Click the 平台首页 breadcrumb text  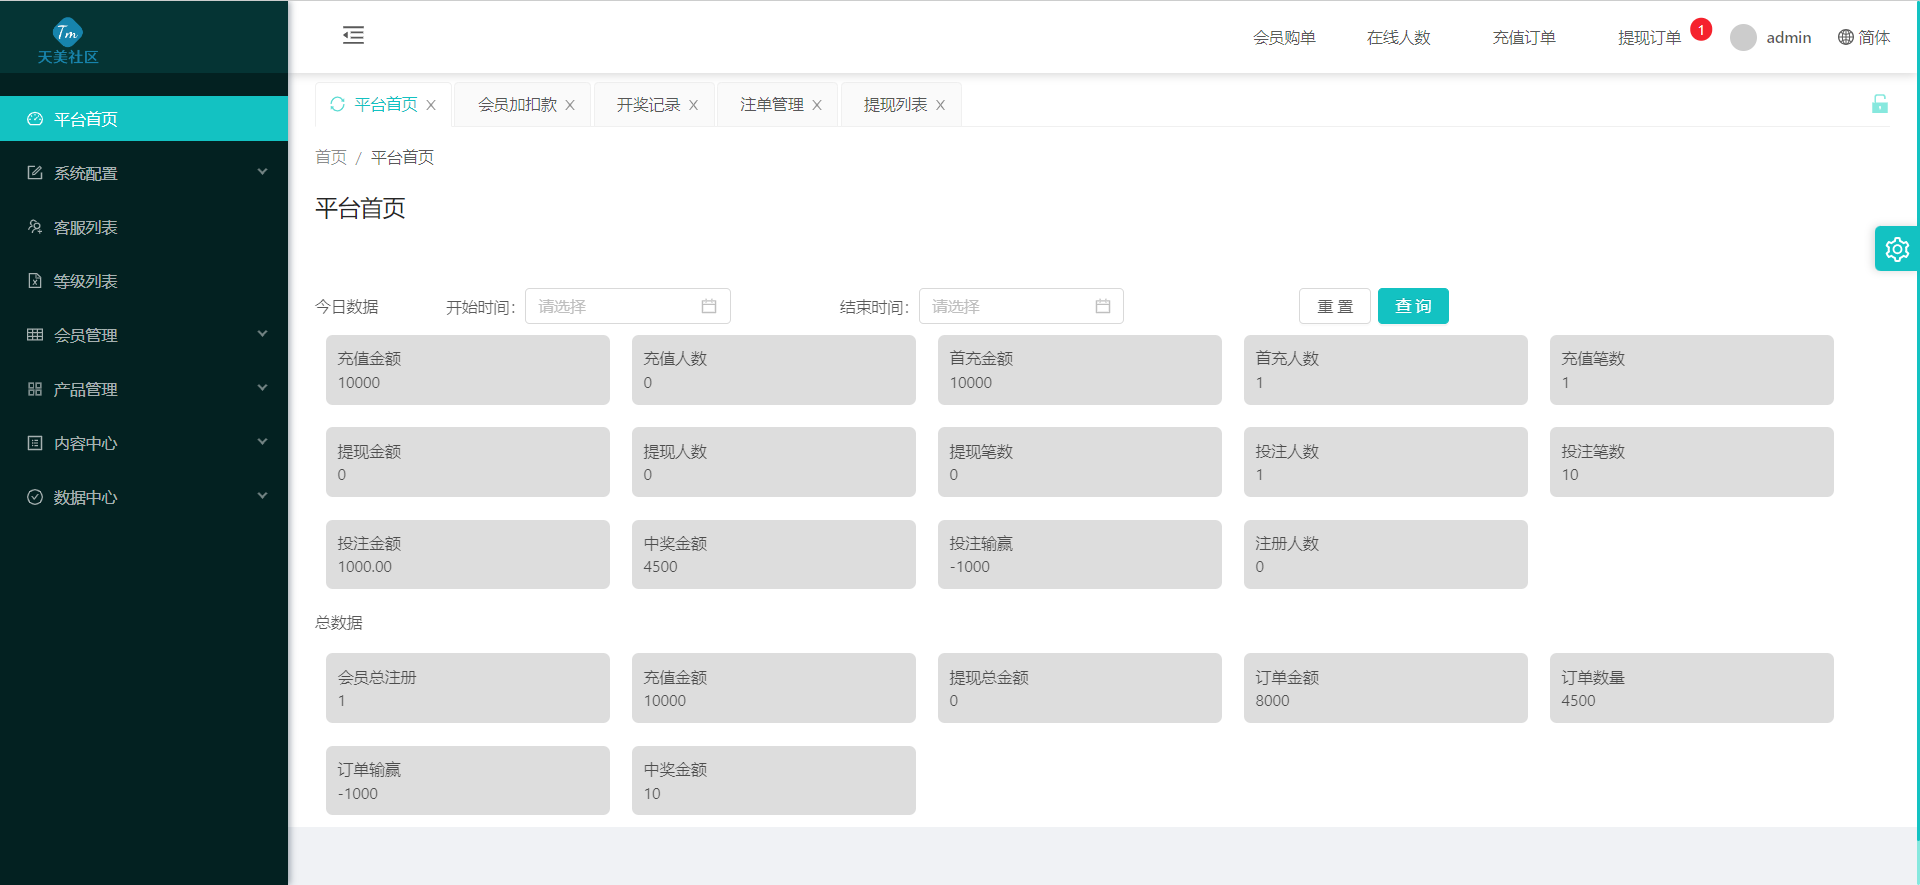point(402,157)
